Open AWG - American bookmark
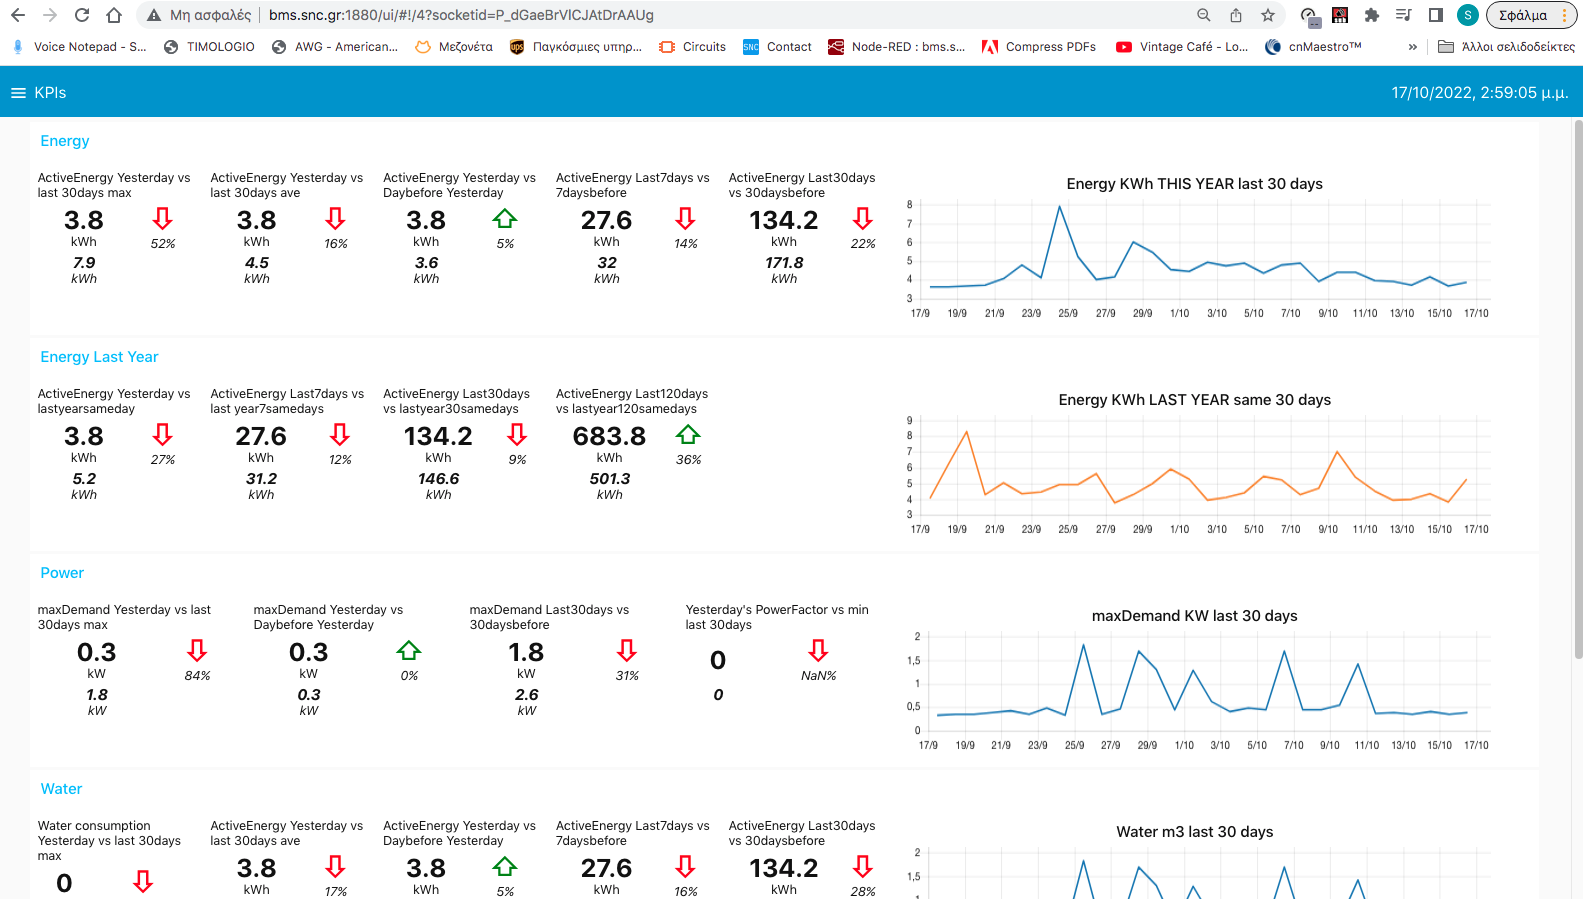This screenshot has width=1583, height=899. tap(335, 47)
